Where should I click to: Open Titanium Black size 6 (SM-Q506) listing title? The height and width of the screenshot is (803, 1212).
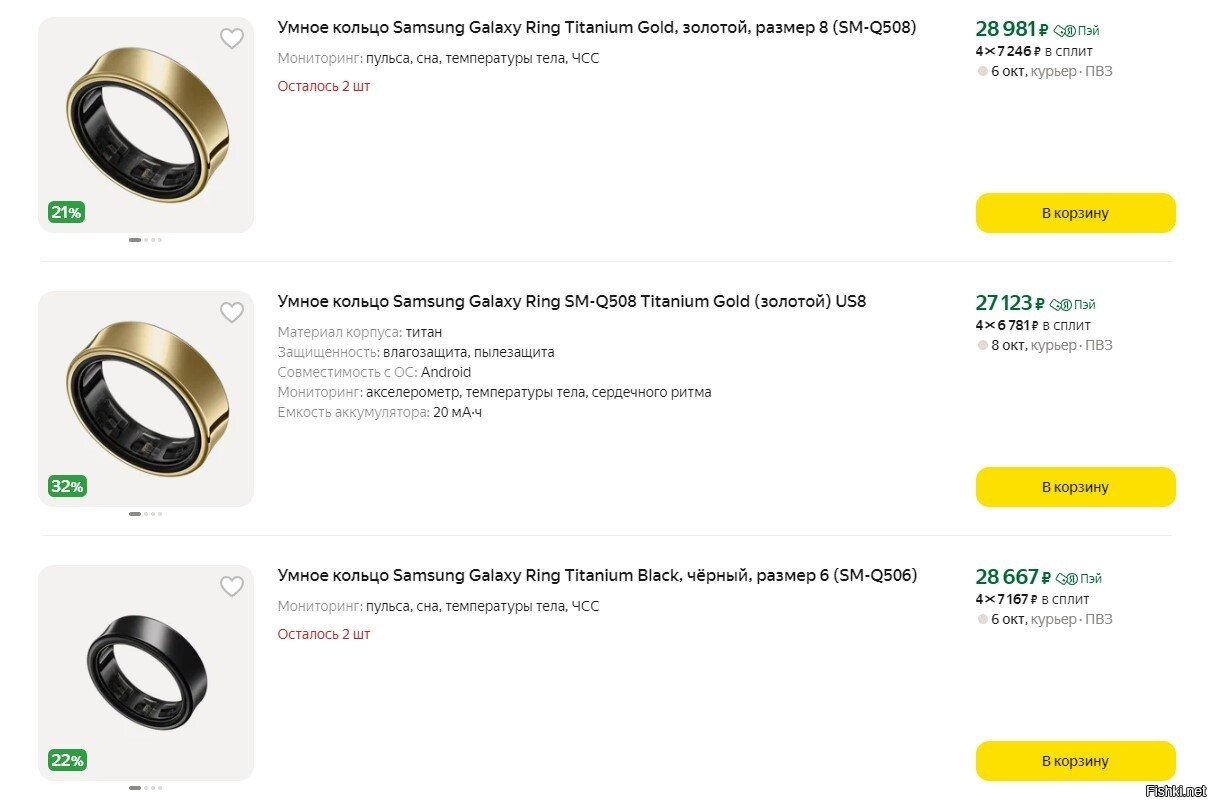pos(597,575)
